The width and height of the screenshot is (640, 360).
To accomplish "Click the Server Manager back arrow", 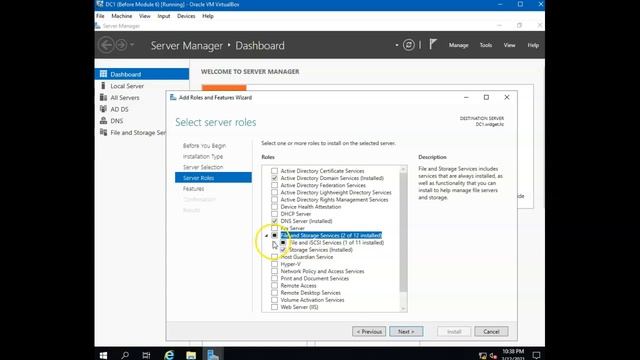I will (x=106, y=45).
